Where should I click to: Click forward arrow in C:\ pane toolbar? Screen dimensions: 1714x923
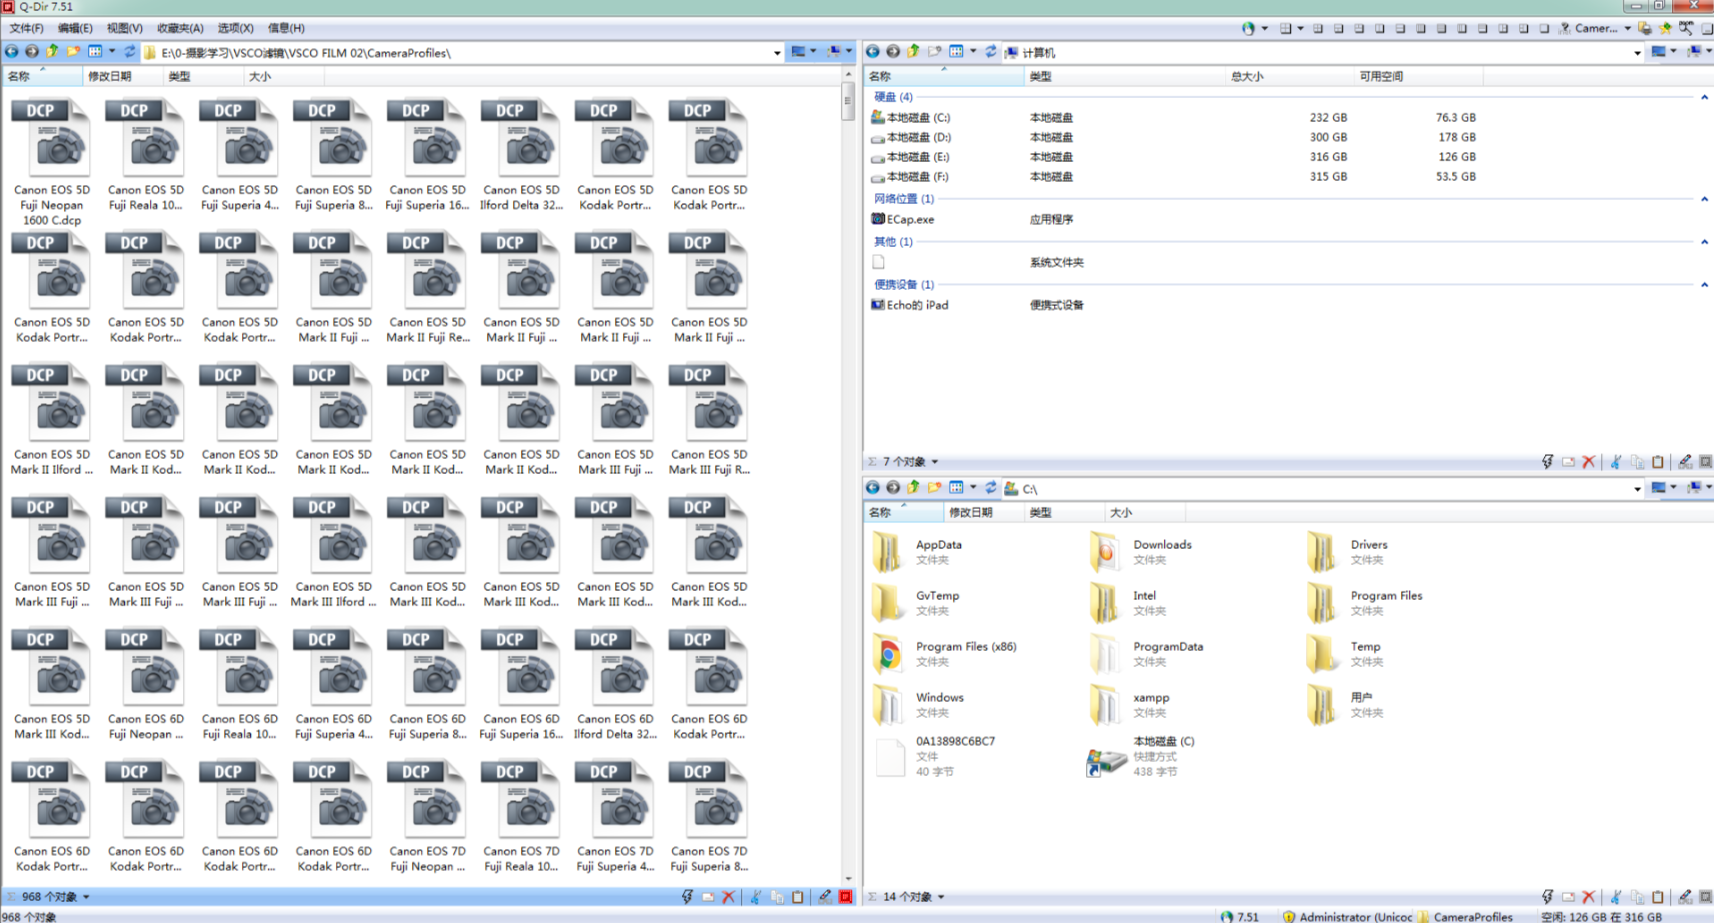pos(893,488)
